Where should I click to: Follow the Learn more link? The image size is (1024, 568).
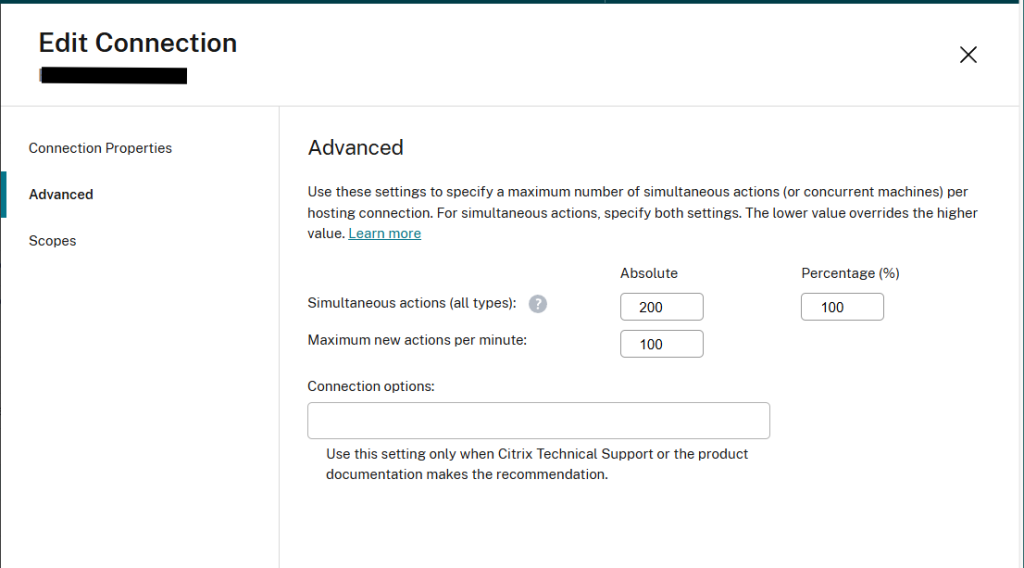point(385,234)
